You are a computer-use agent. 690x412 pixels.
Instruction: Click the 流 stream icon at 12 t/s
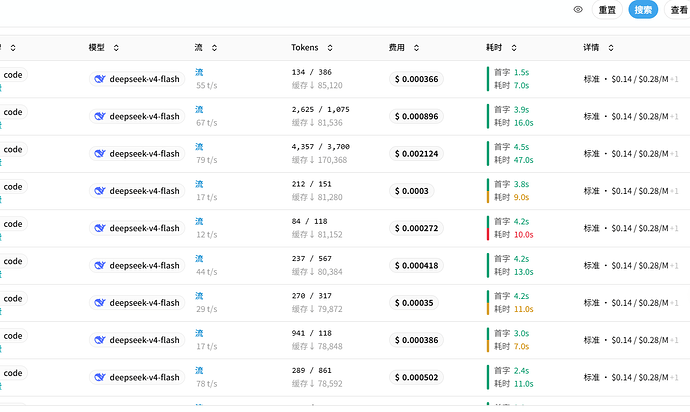click(x=199, y=221)
